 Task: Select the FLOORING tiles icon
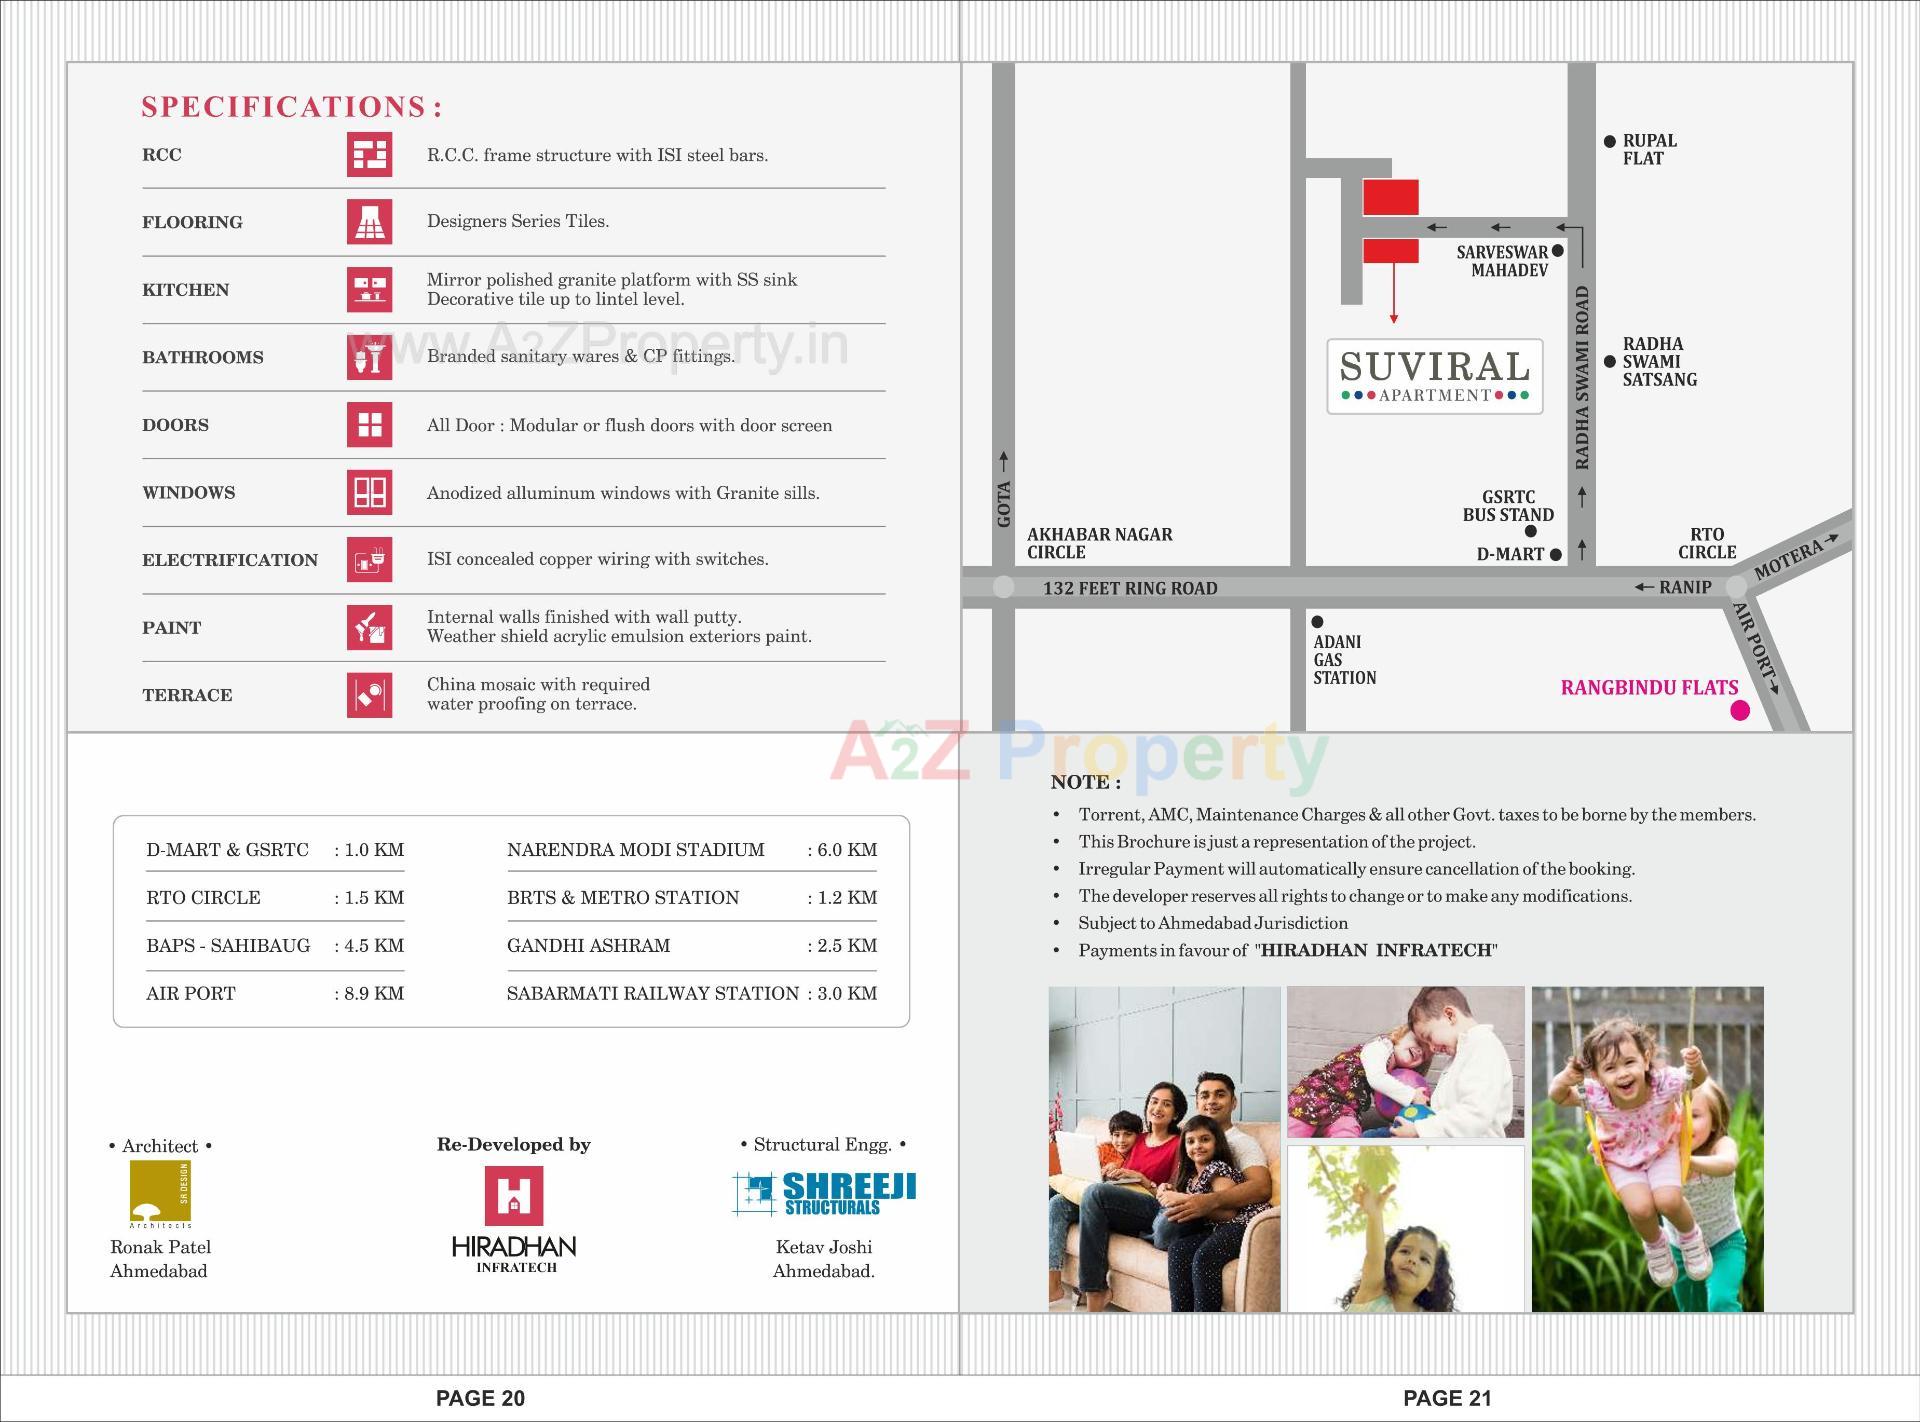tap(370, 222)
